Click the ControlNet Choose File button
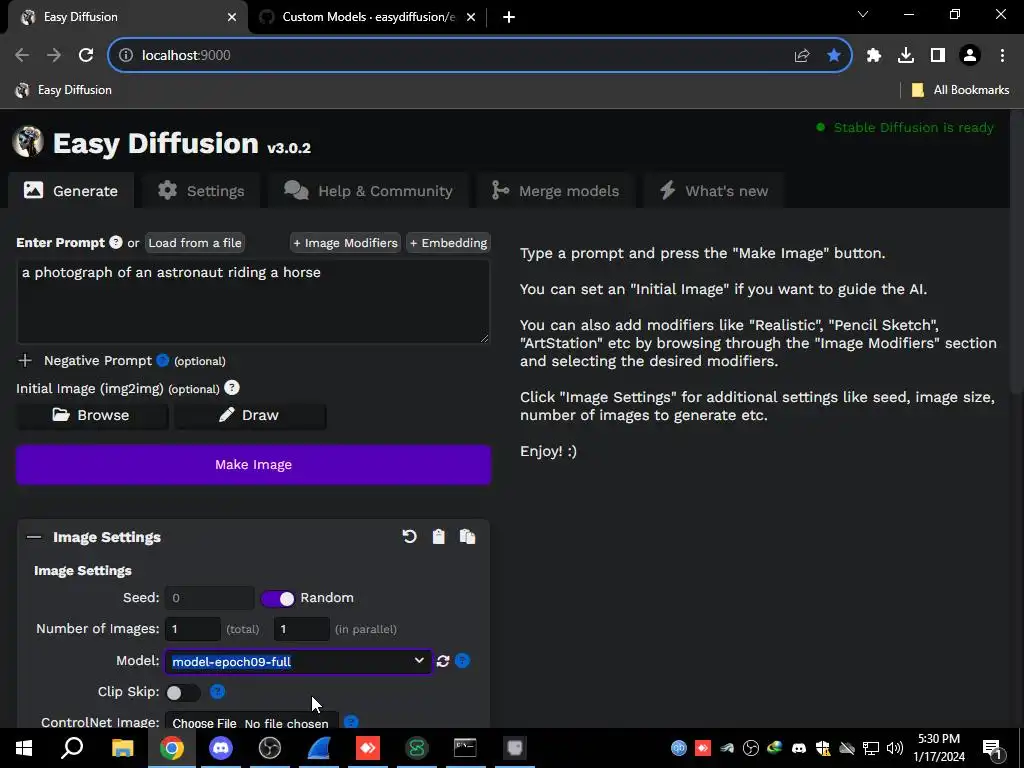The height and width of the screenshot is (768, 1024). [x=204, y=723]
